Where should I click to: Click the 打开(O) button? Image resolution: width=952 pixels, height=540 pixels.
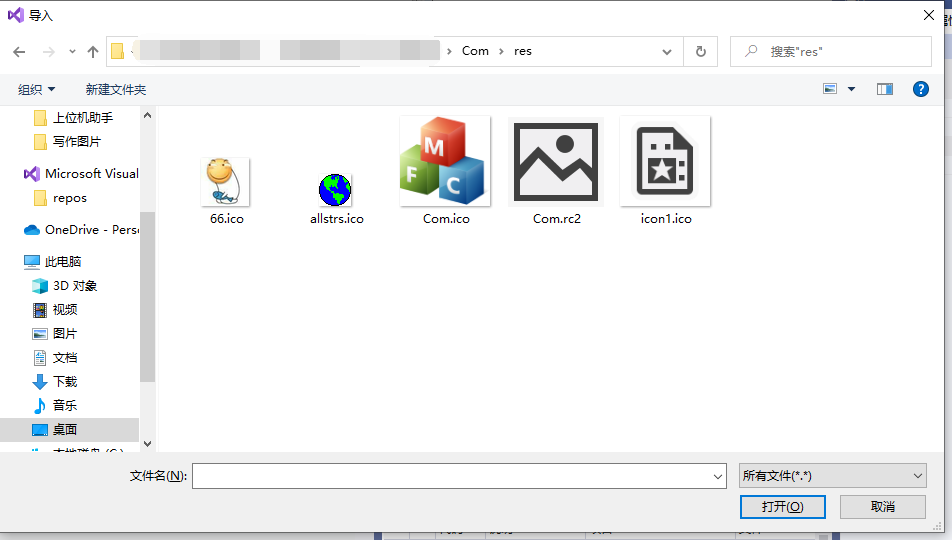(783, 507)
